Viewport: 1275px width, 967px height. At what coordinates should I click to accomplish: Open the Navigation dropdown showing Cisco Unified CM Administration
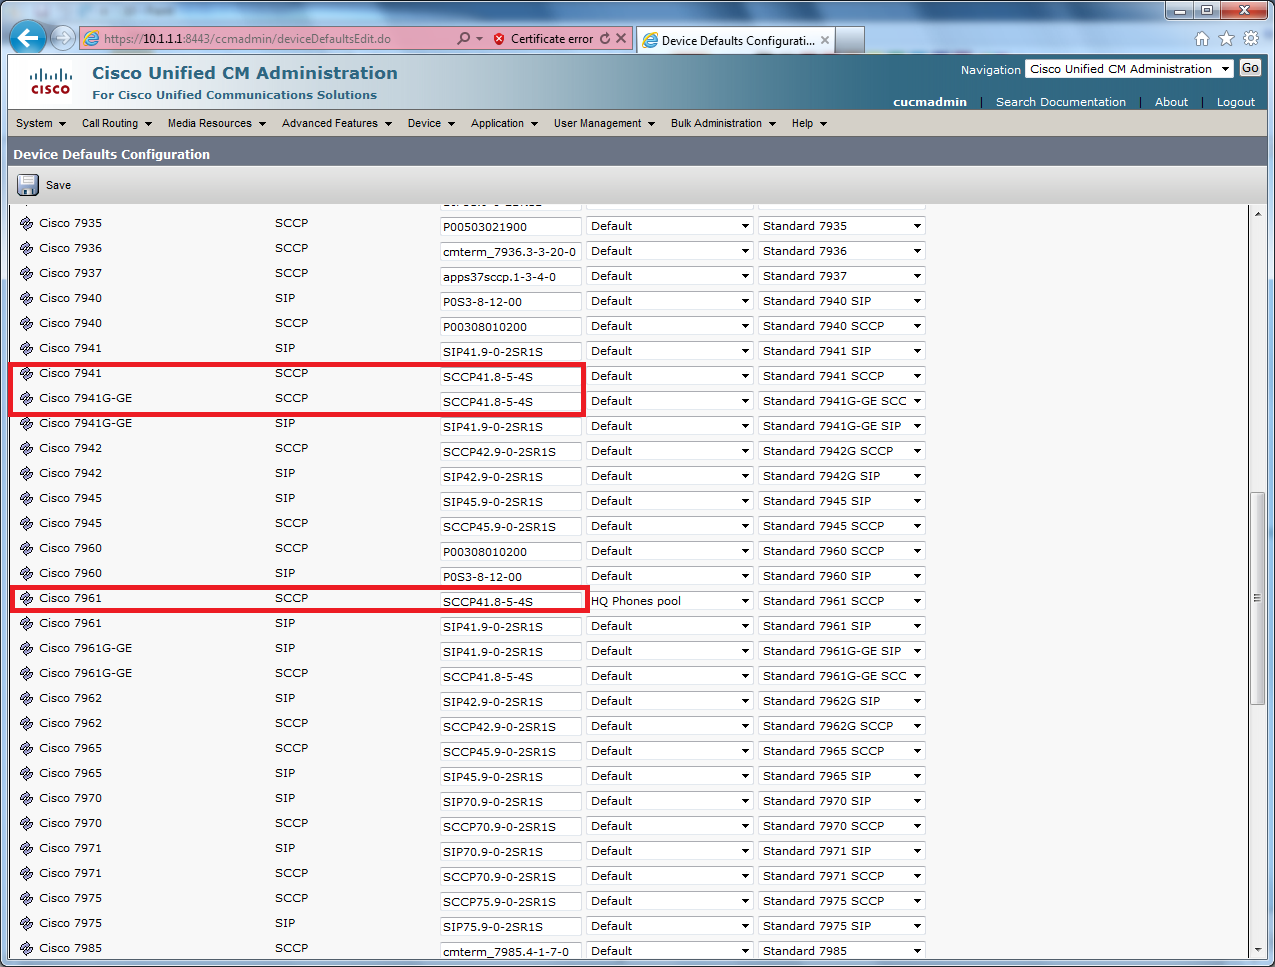coord(1128,69)
